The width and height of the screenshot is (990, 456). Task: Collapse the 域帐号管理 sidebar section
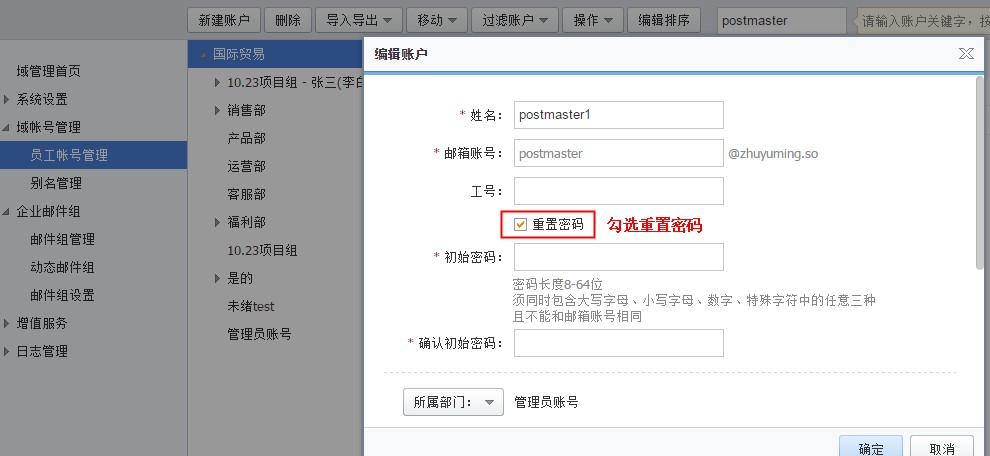[8, 127]
